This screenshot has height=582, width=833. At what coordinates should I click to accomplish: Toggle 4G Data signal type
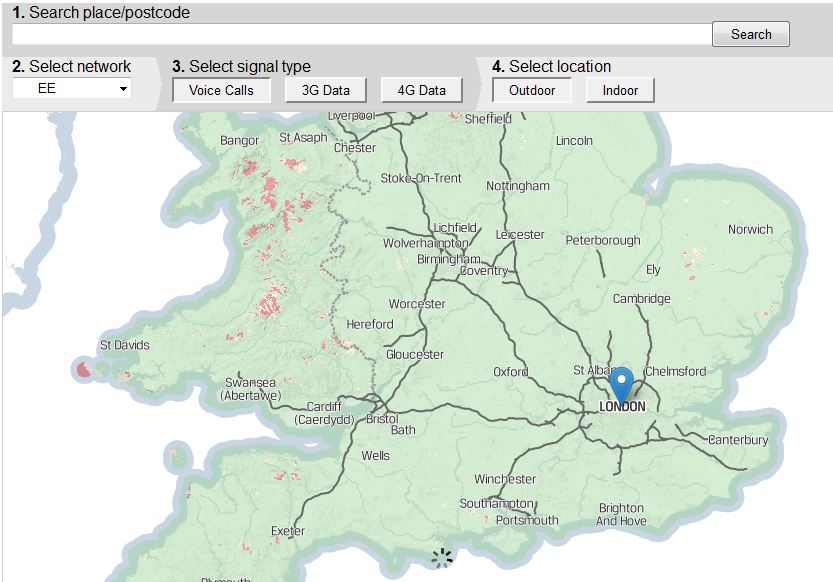coord(421,90)
